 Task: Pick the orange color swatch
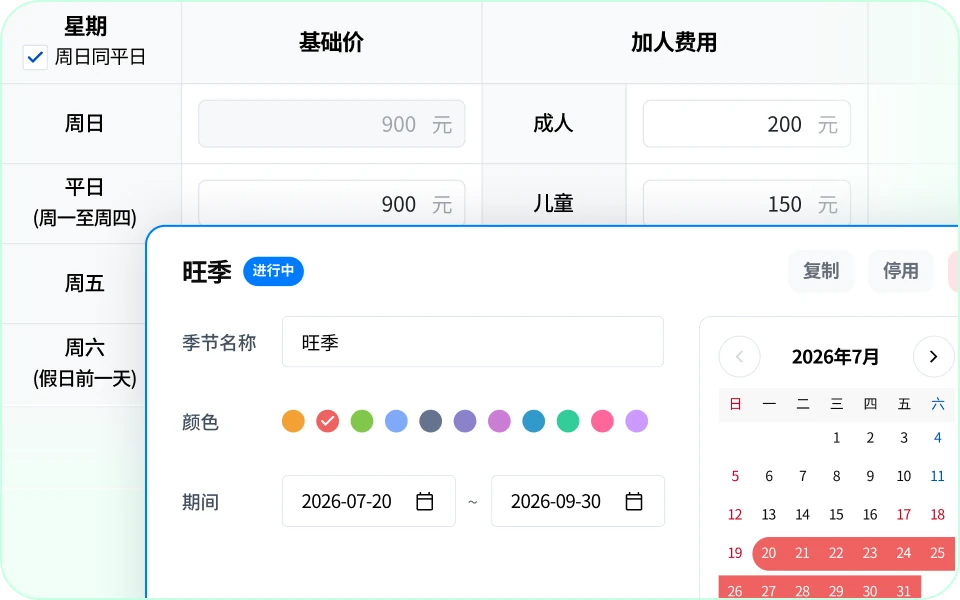pos(293,421)
